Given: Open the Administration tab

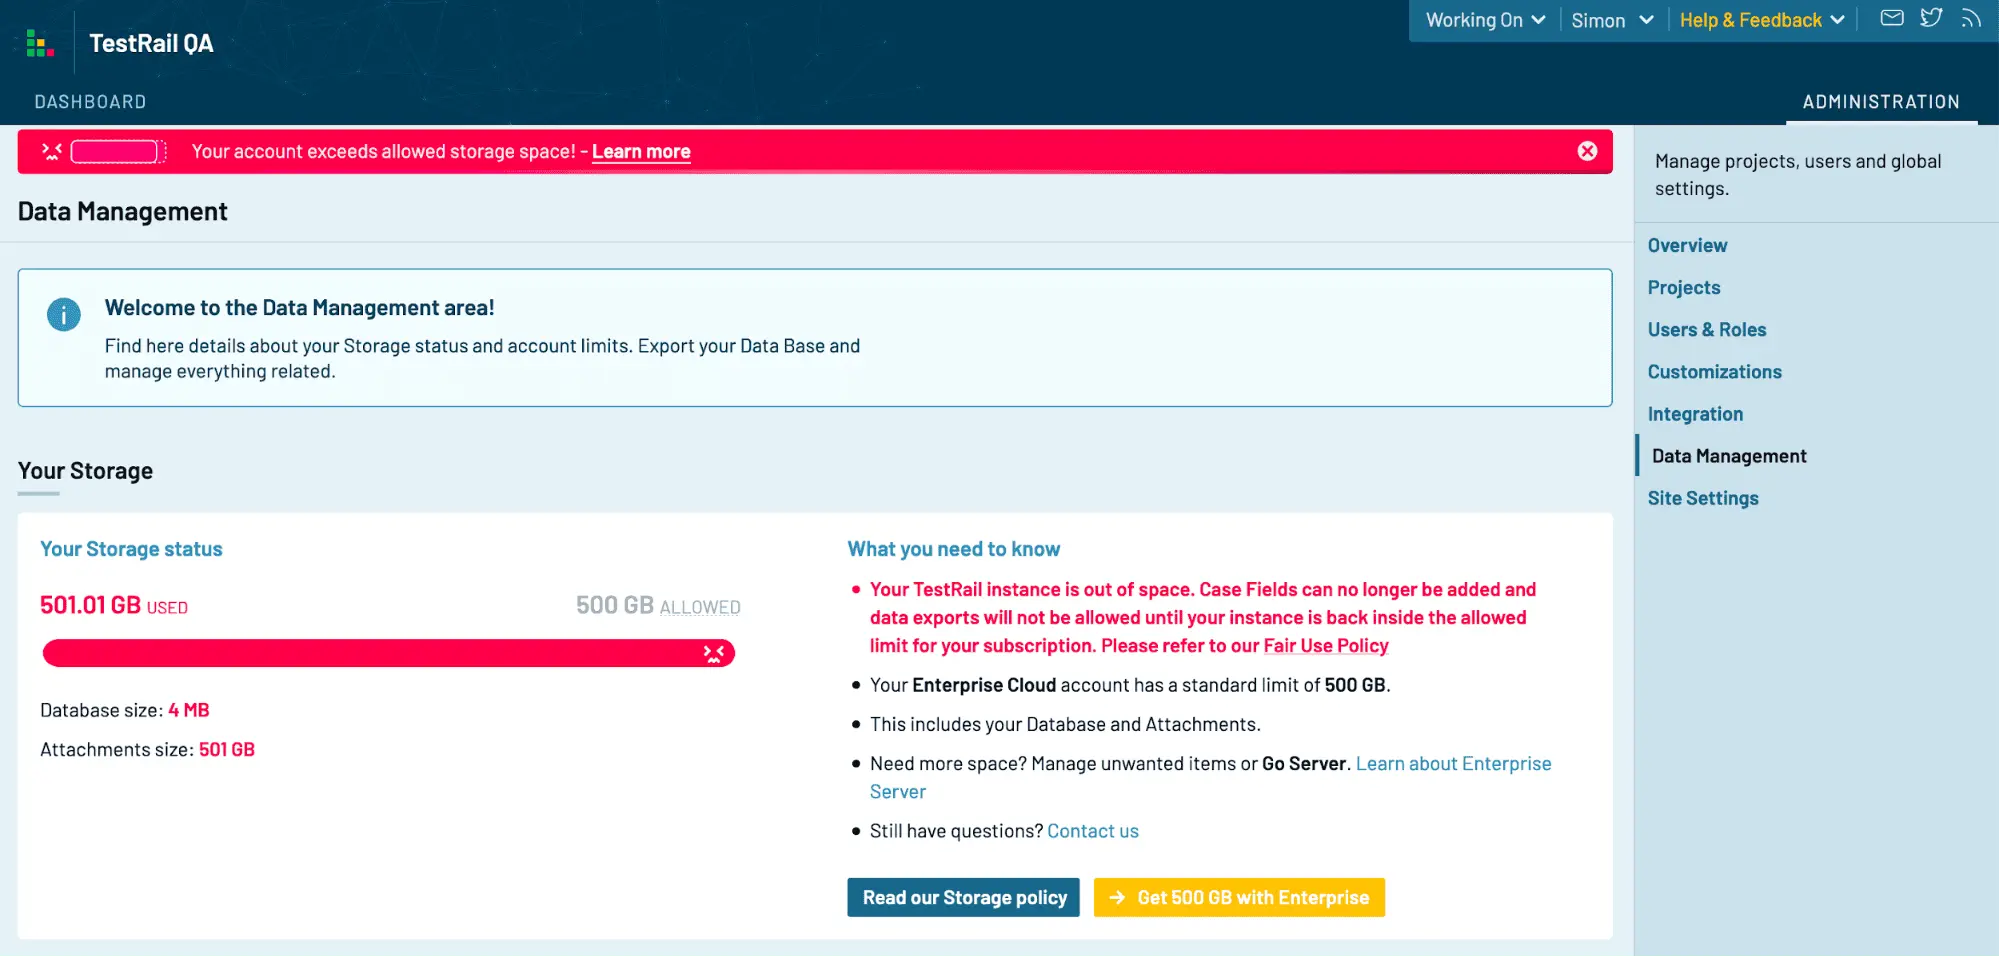Looking at the screenshot, I should point(1881,102).
